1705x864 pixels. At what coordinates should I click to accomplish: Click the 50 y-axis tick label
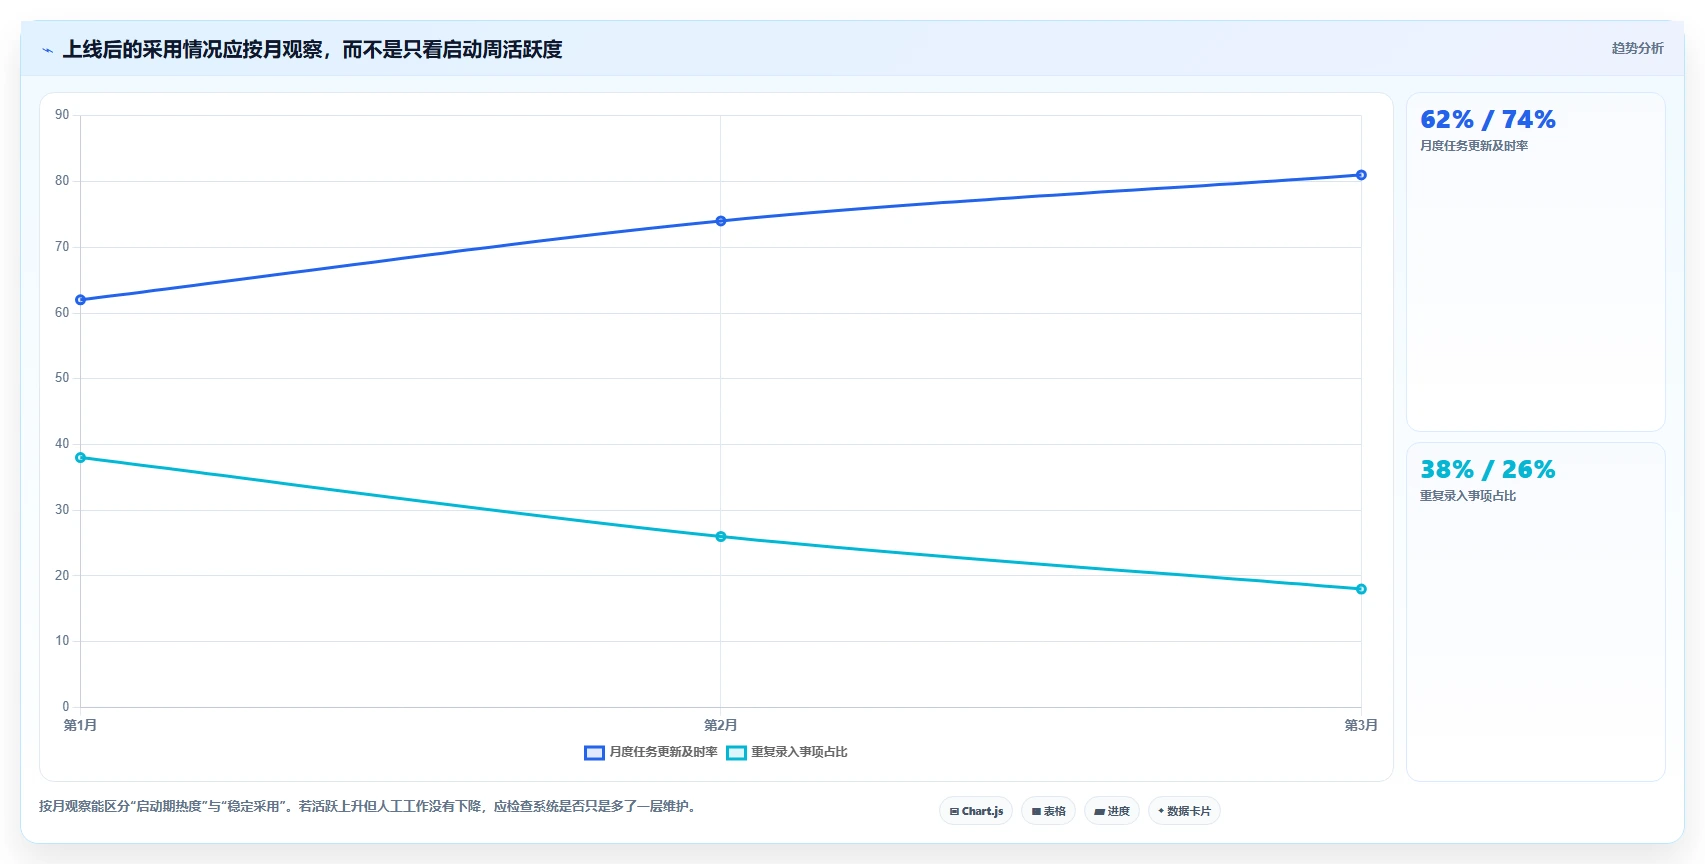(62, 378)
